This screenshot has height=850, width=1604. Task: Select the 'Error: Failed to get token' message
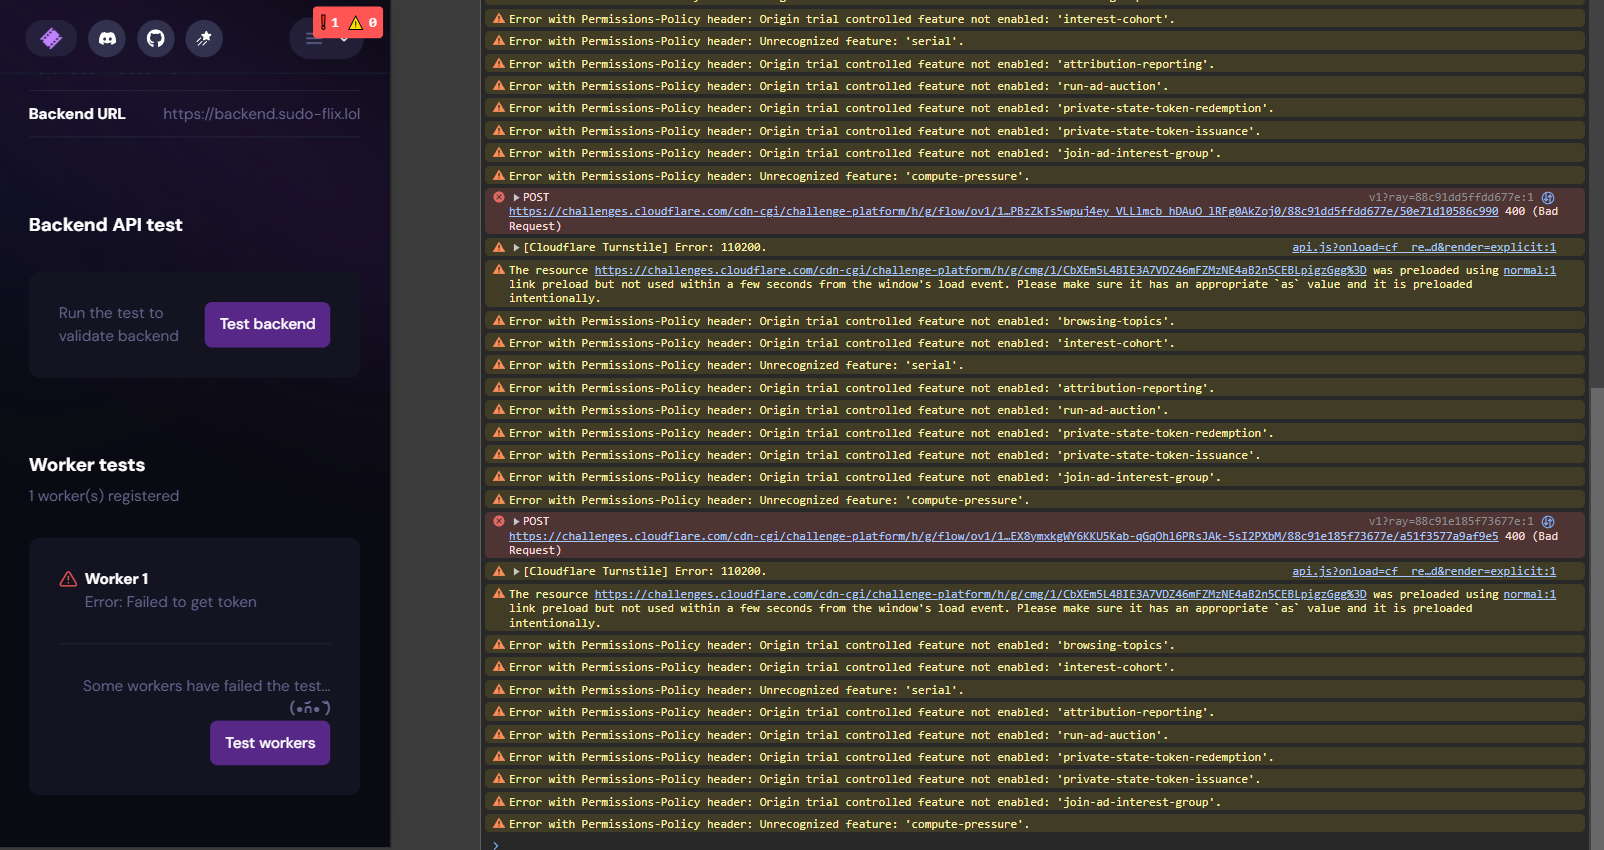pyautogui.click(x=171, y=602)
